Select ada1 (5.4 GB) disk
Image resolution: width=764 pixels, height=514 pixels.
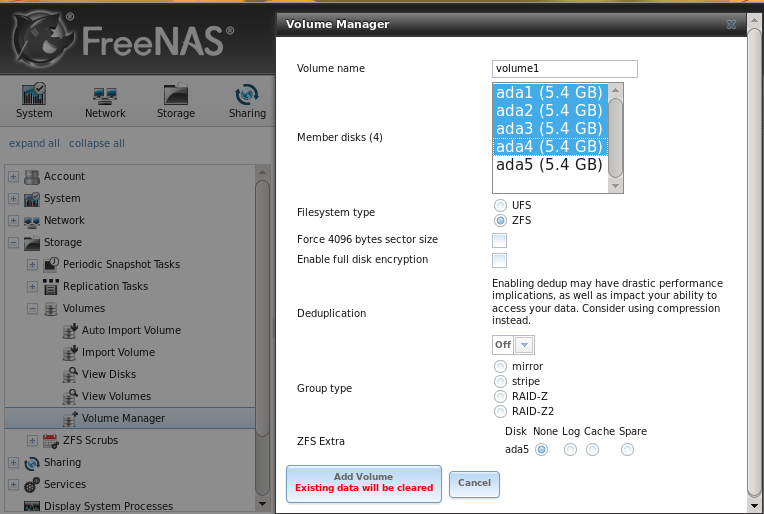tap(550, 93)
